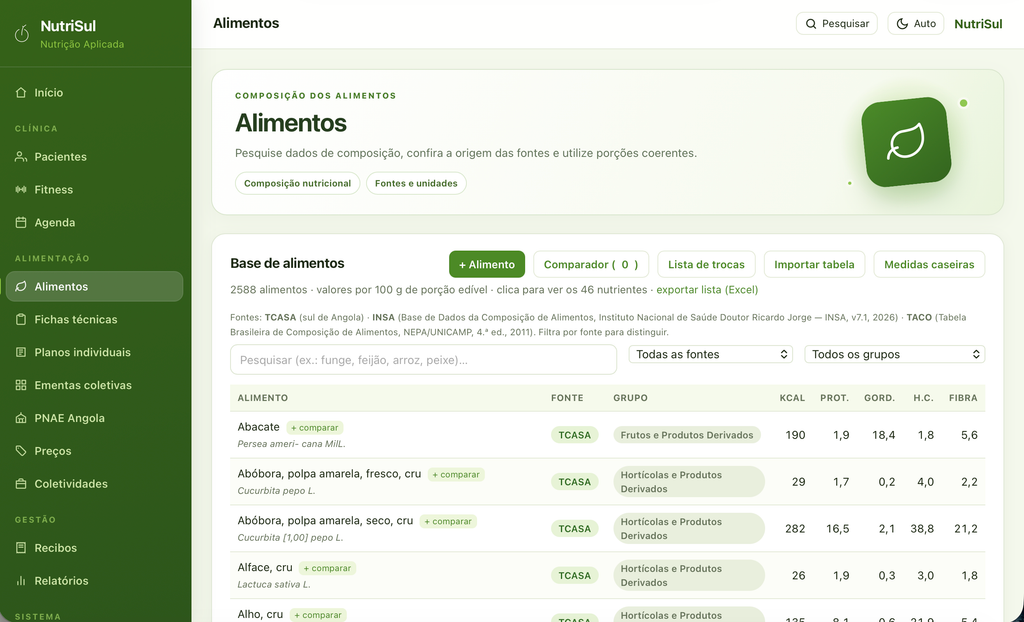
Task: Open the Lista de trocas button
Action: coord(706,265)
